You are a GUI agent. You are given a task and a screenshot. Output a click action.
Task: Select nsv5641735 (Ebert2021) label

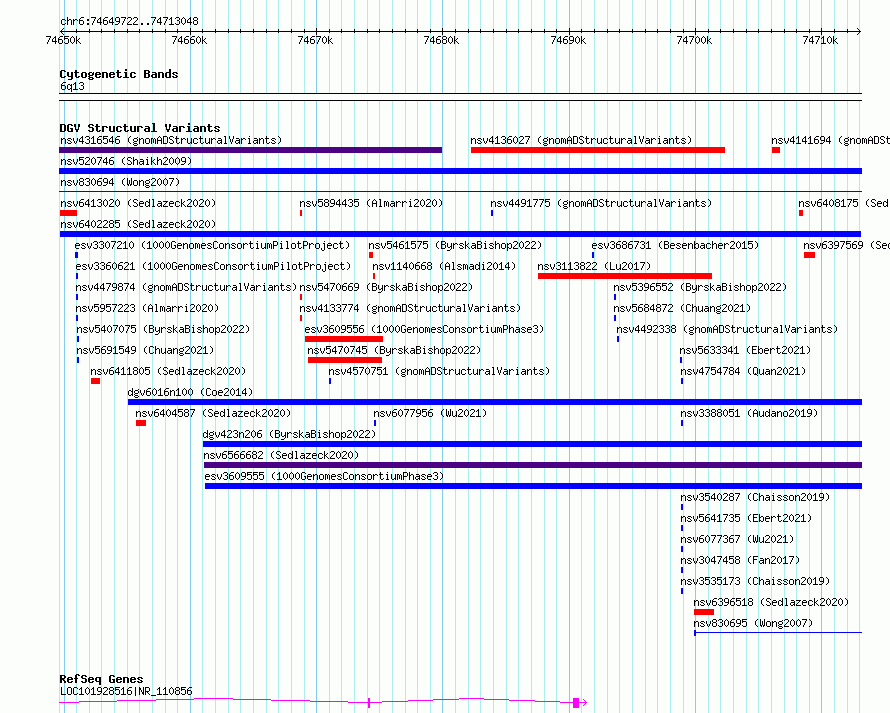tap(746, 518)
